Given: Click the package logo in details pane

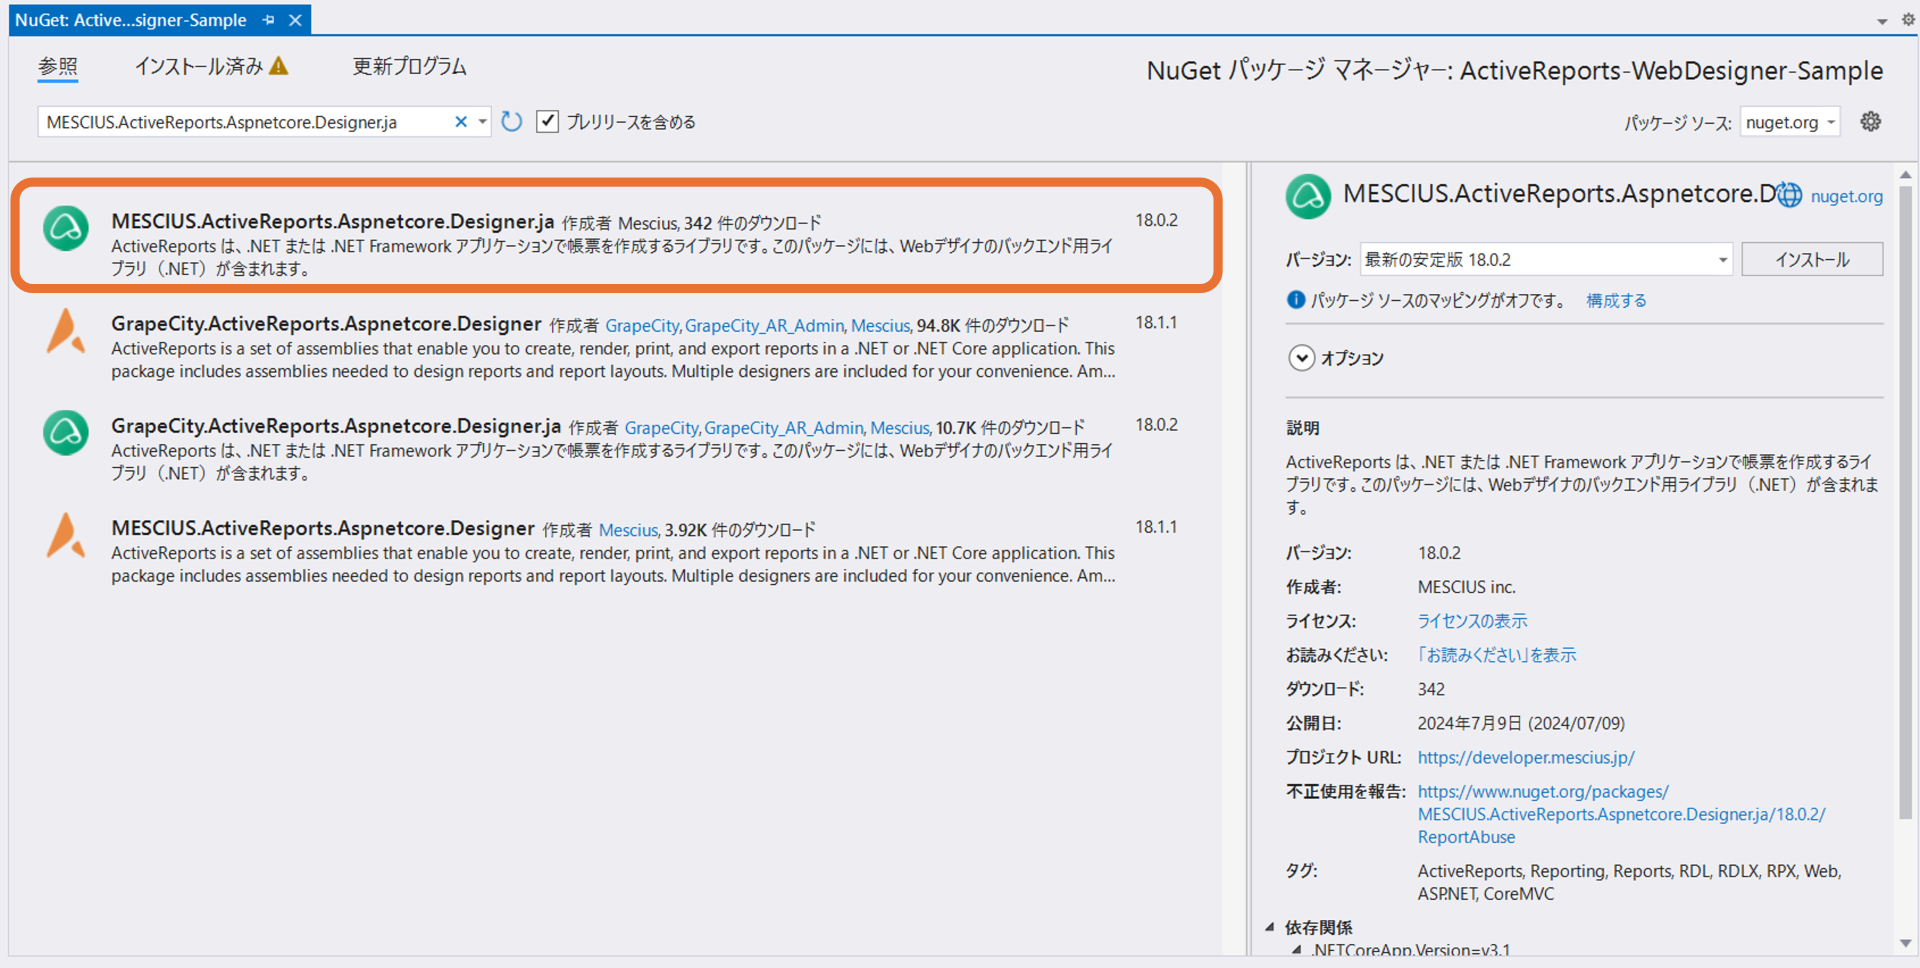Looking at the screenshot, I should point(1308,196).
